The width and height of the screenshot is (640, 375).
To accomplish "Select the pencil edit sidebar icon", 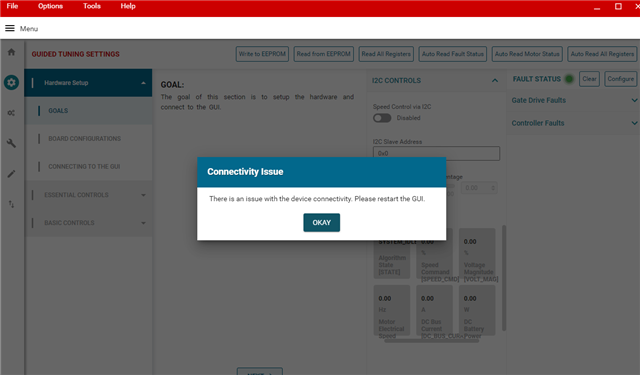I will [x=11, y=174].
